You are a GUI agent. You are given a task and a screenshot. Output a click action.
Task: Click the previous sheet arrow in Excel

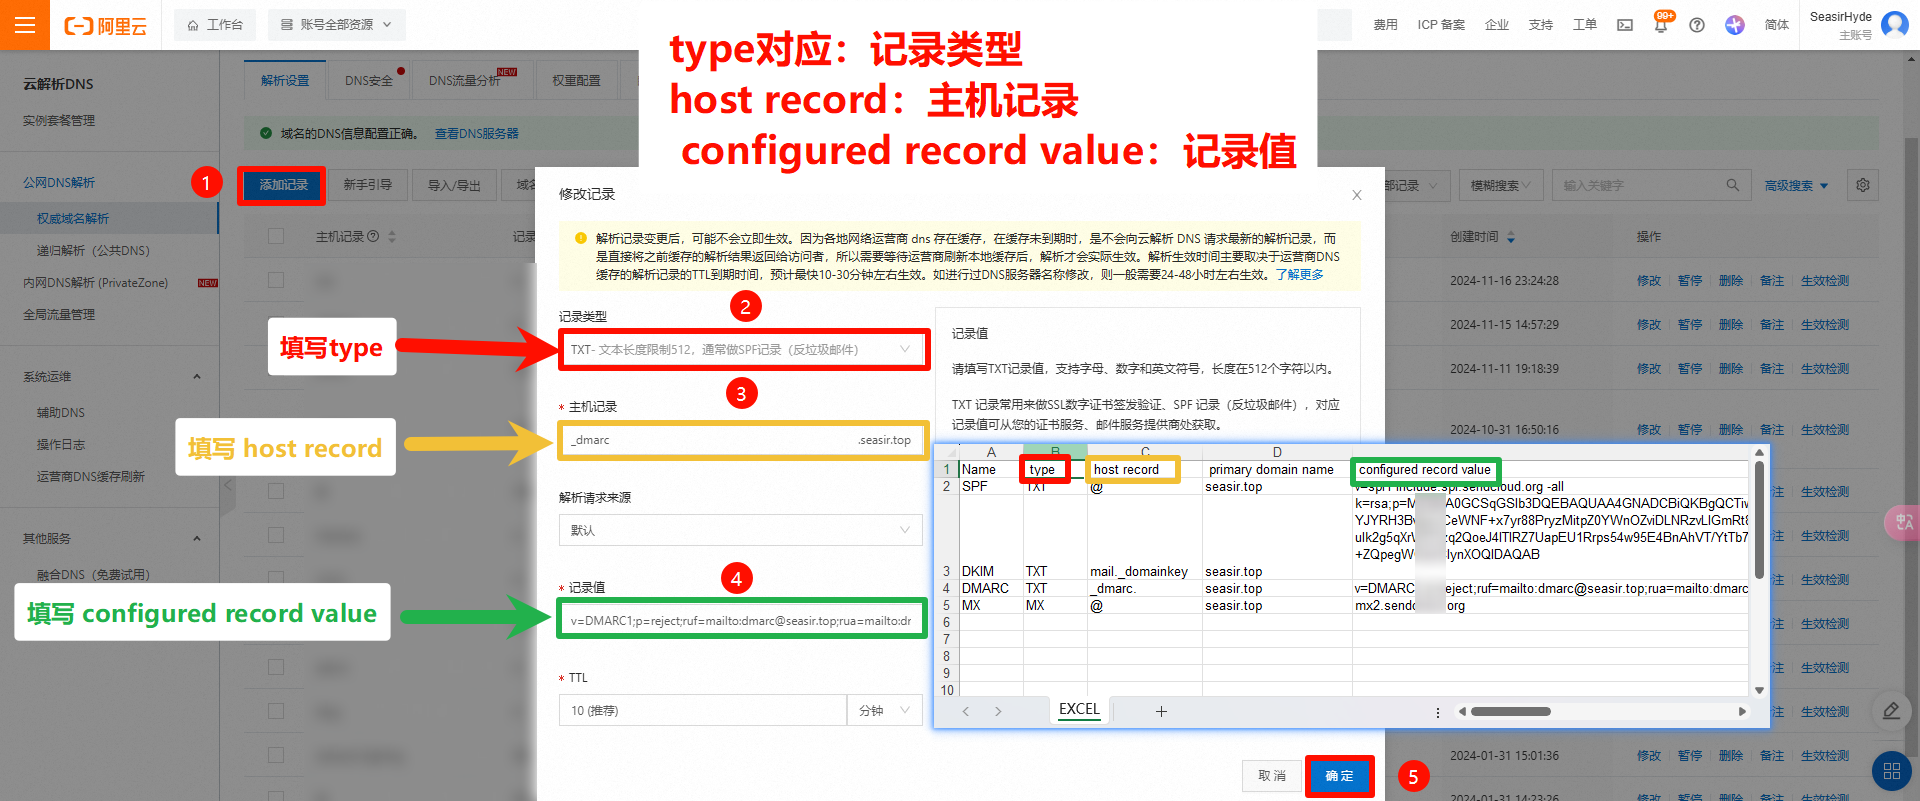click(966, 712)
